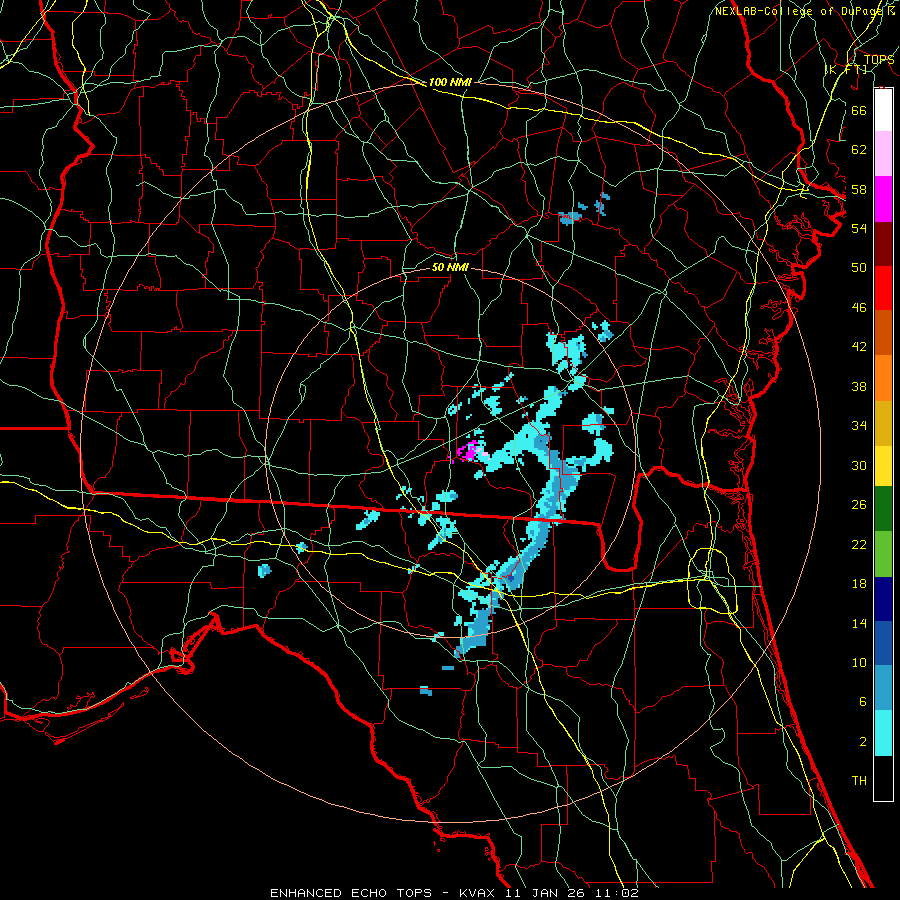Click the legend value '6'
900x900 pixels.
click(x=862, y=701)
